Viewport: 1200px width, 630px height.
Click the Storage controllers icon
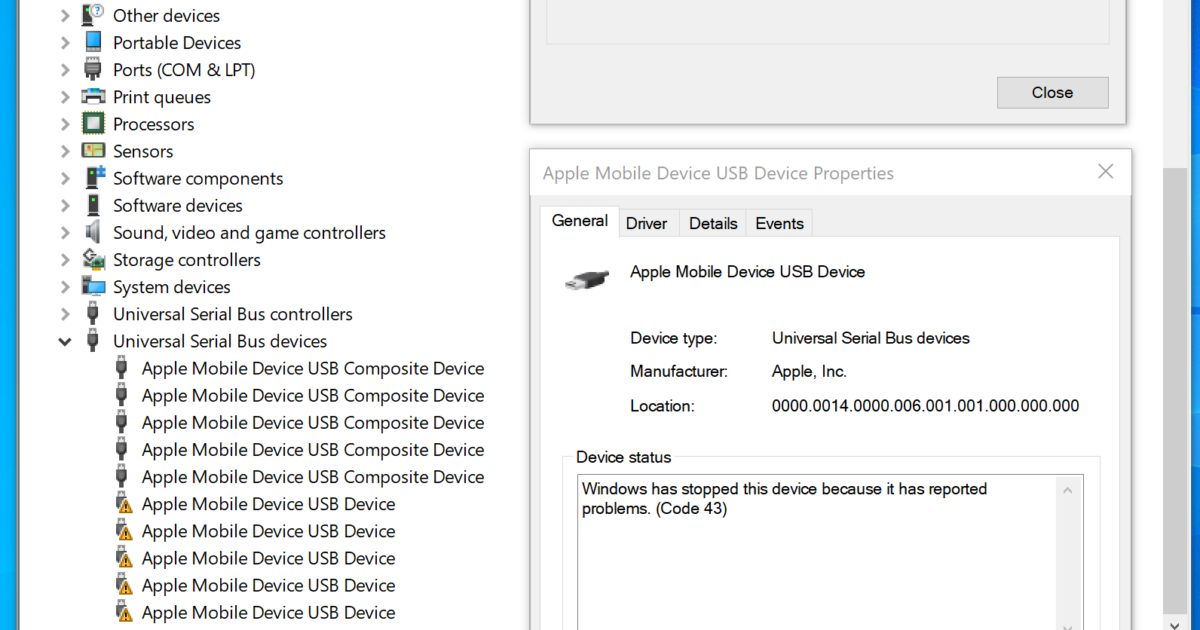[92, 259]
